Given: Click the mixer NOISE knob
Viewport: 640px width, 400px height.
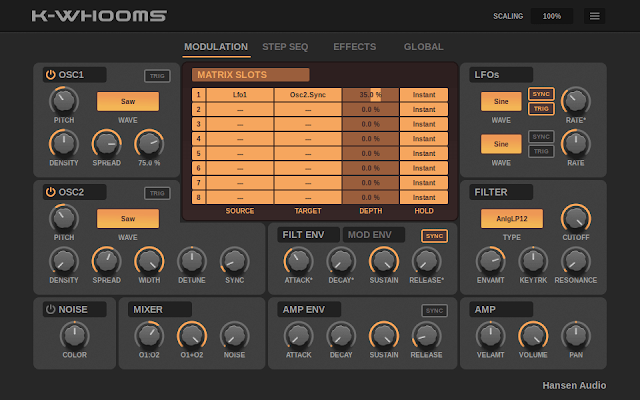Looking at the screenshot, I should point(234,336).
